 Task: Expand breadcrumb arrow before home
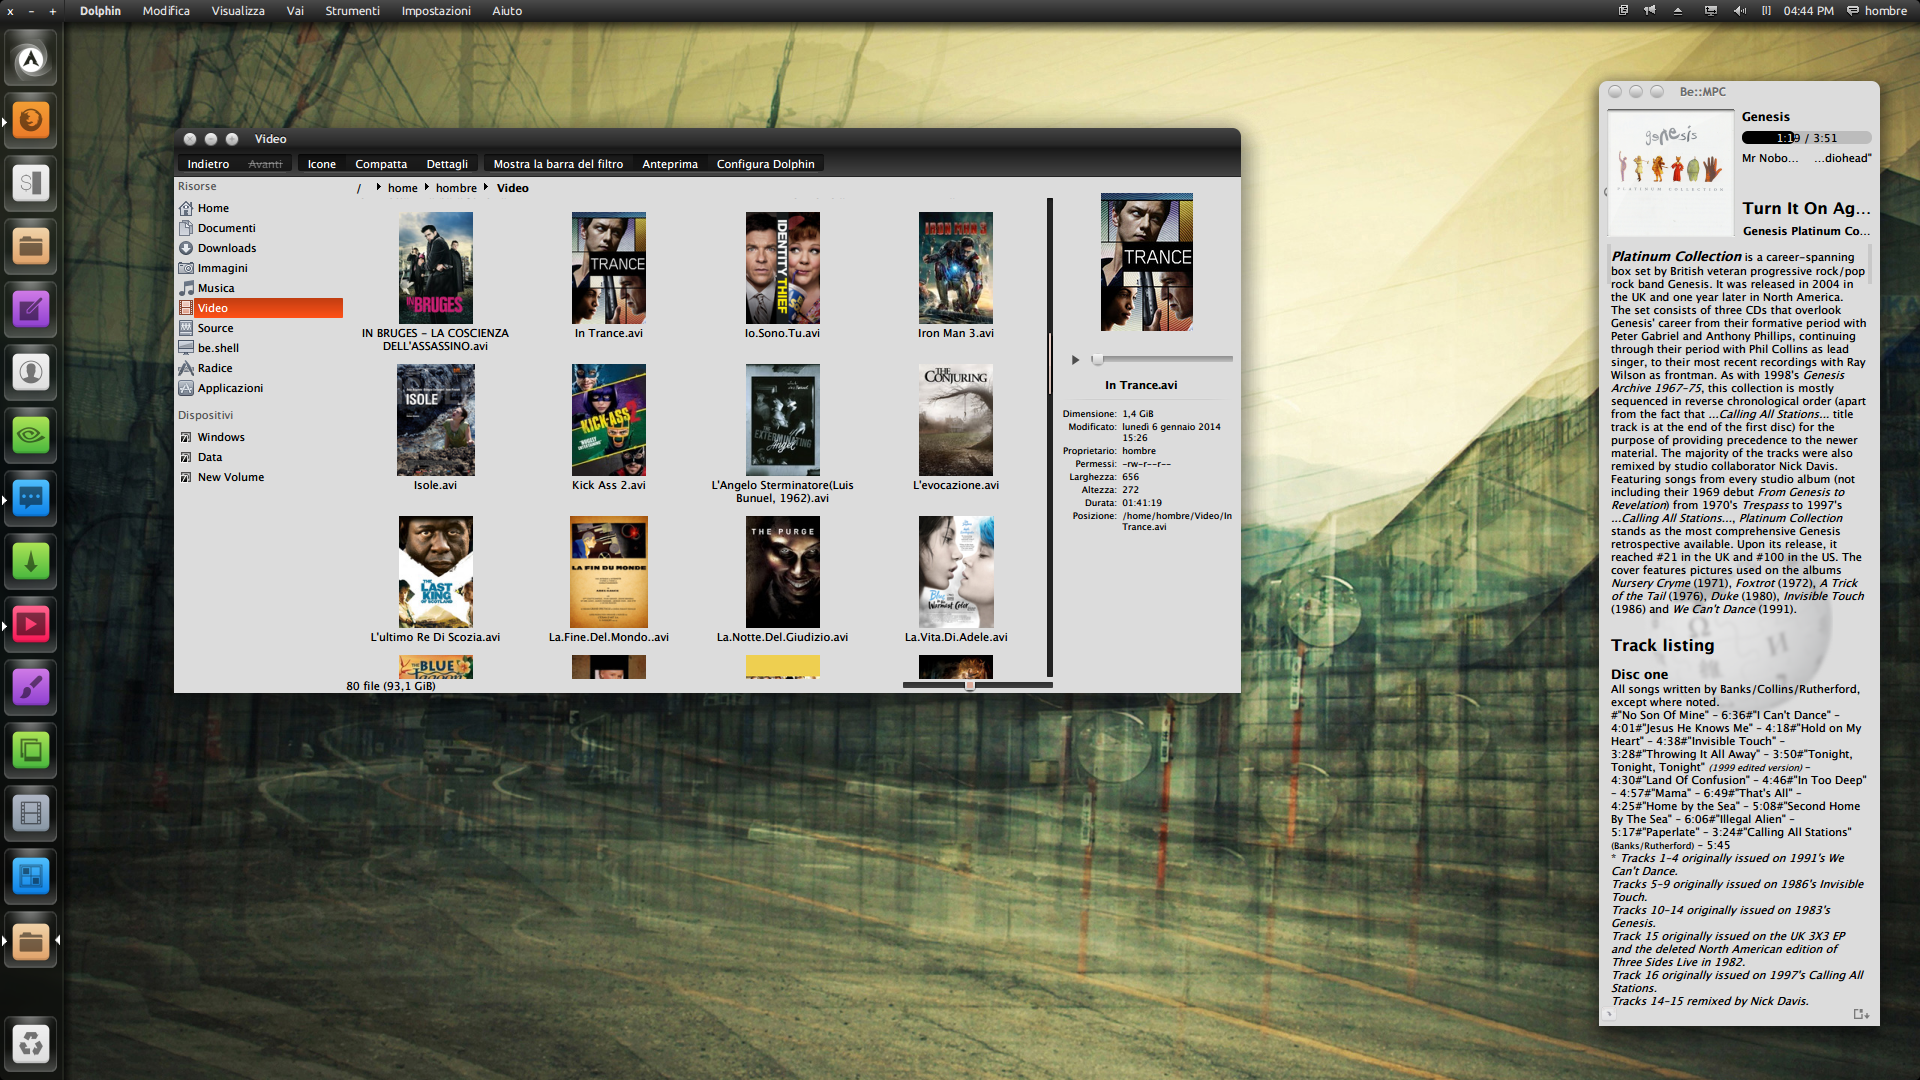378,187
